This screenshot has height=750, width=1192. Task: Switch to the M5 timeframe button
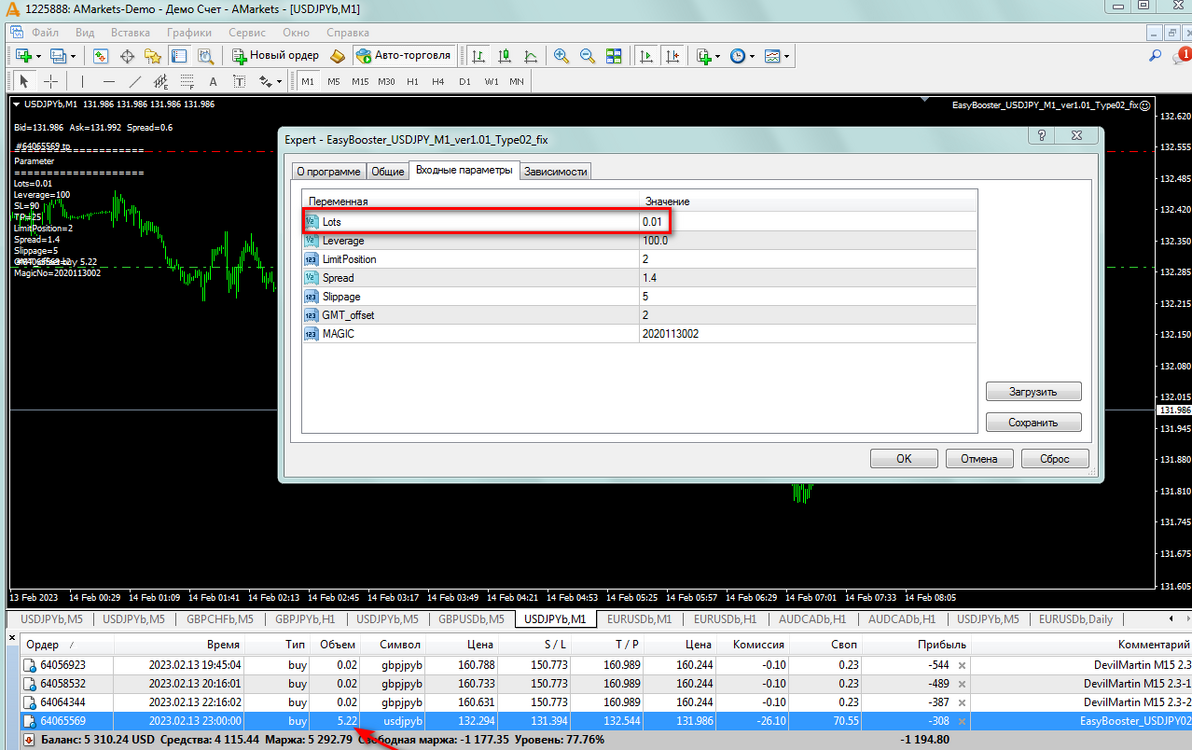[334, 81]
